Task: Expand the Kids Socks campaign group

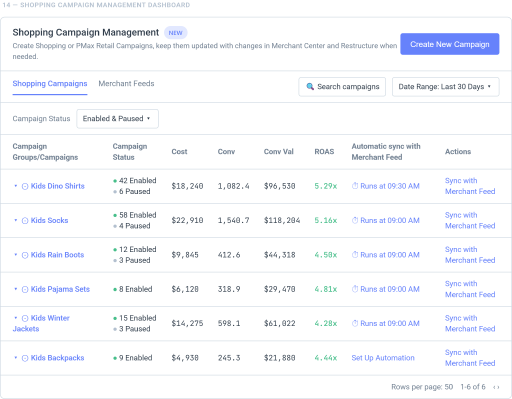Action: click(15, 220)
